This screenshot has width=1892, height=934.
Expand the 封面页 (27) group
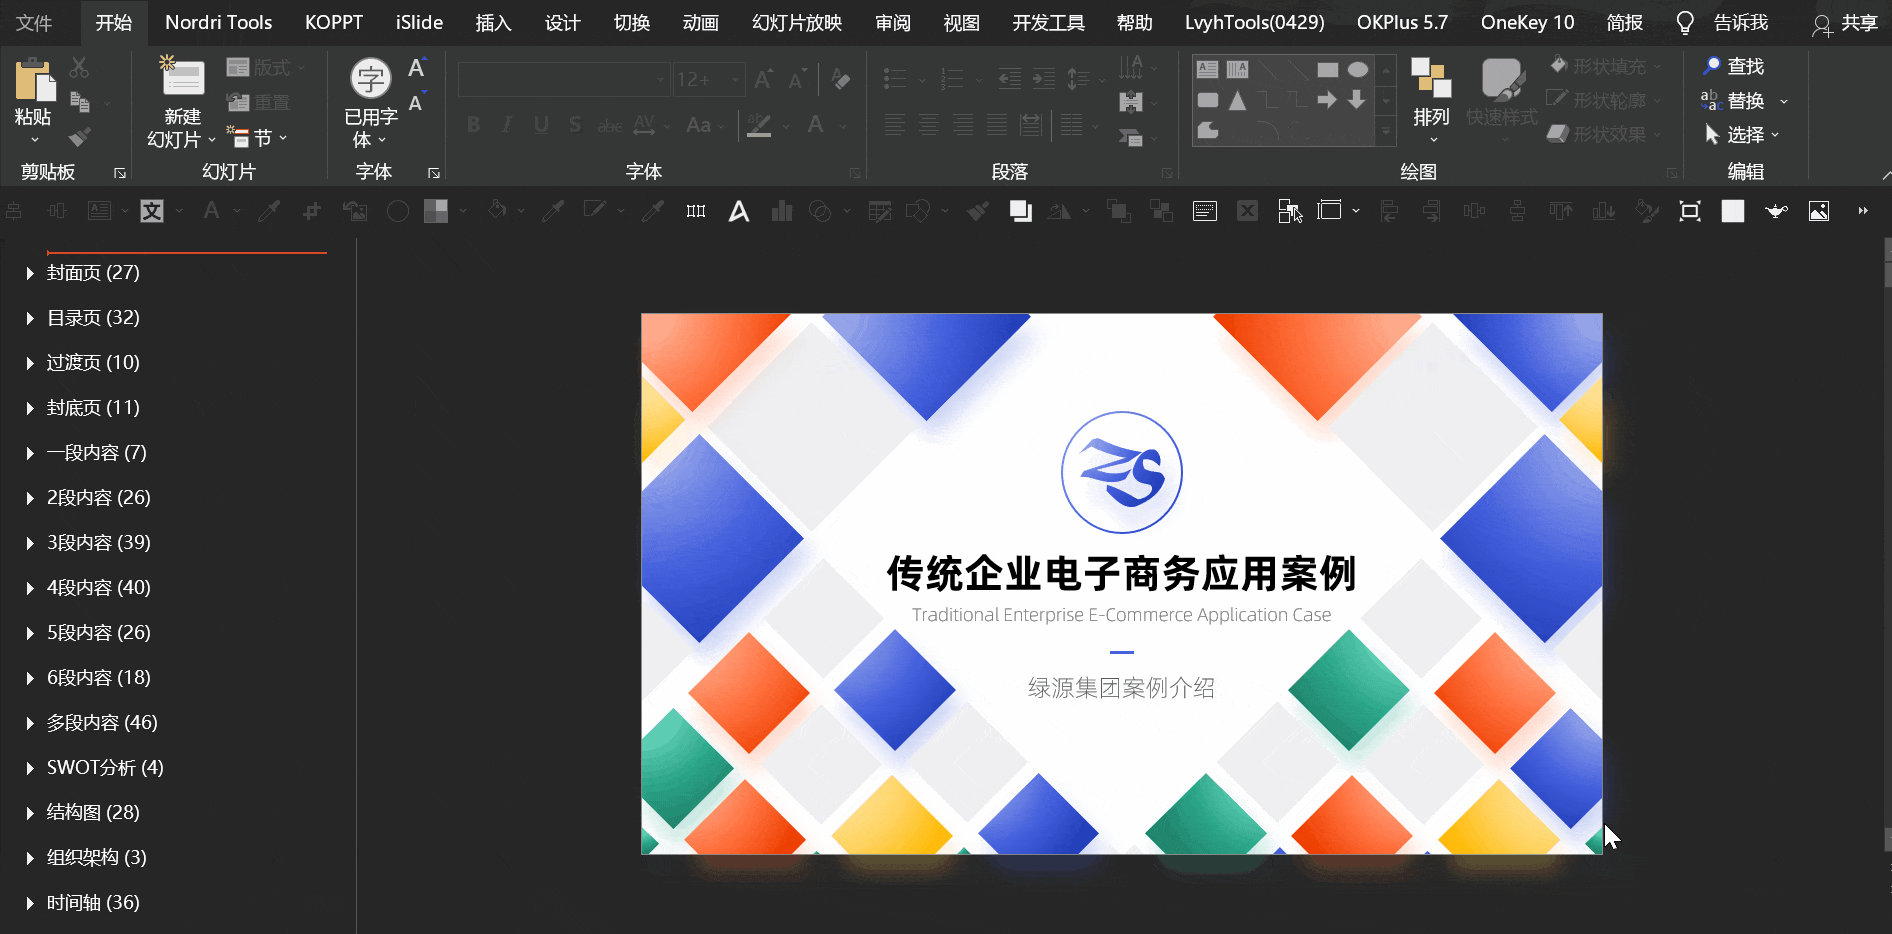click(30, 273)
